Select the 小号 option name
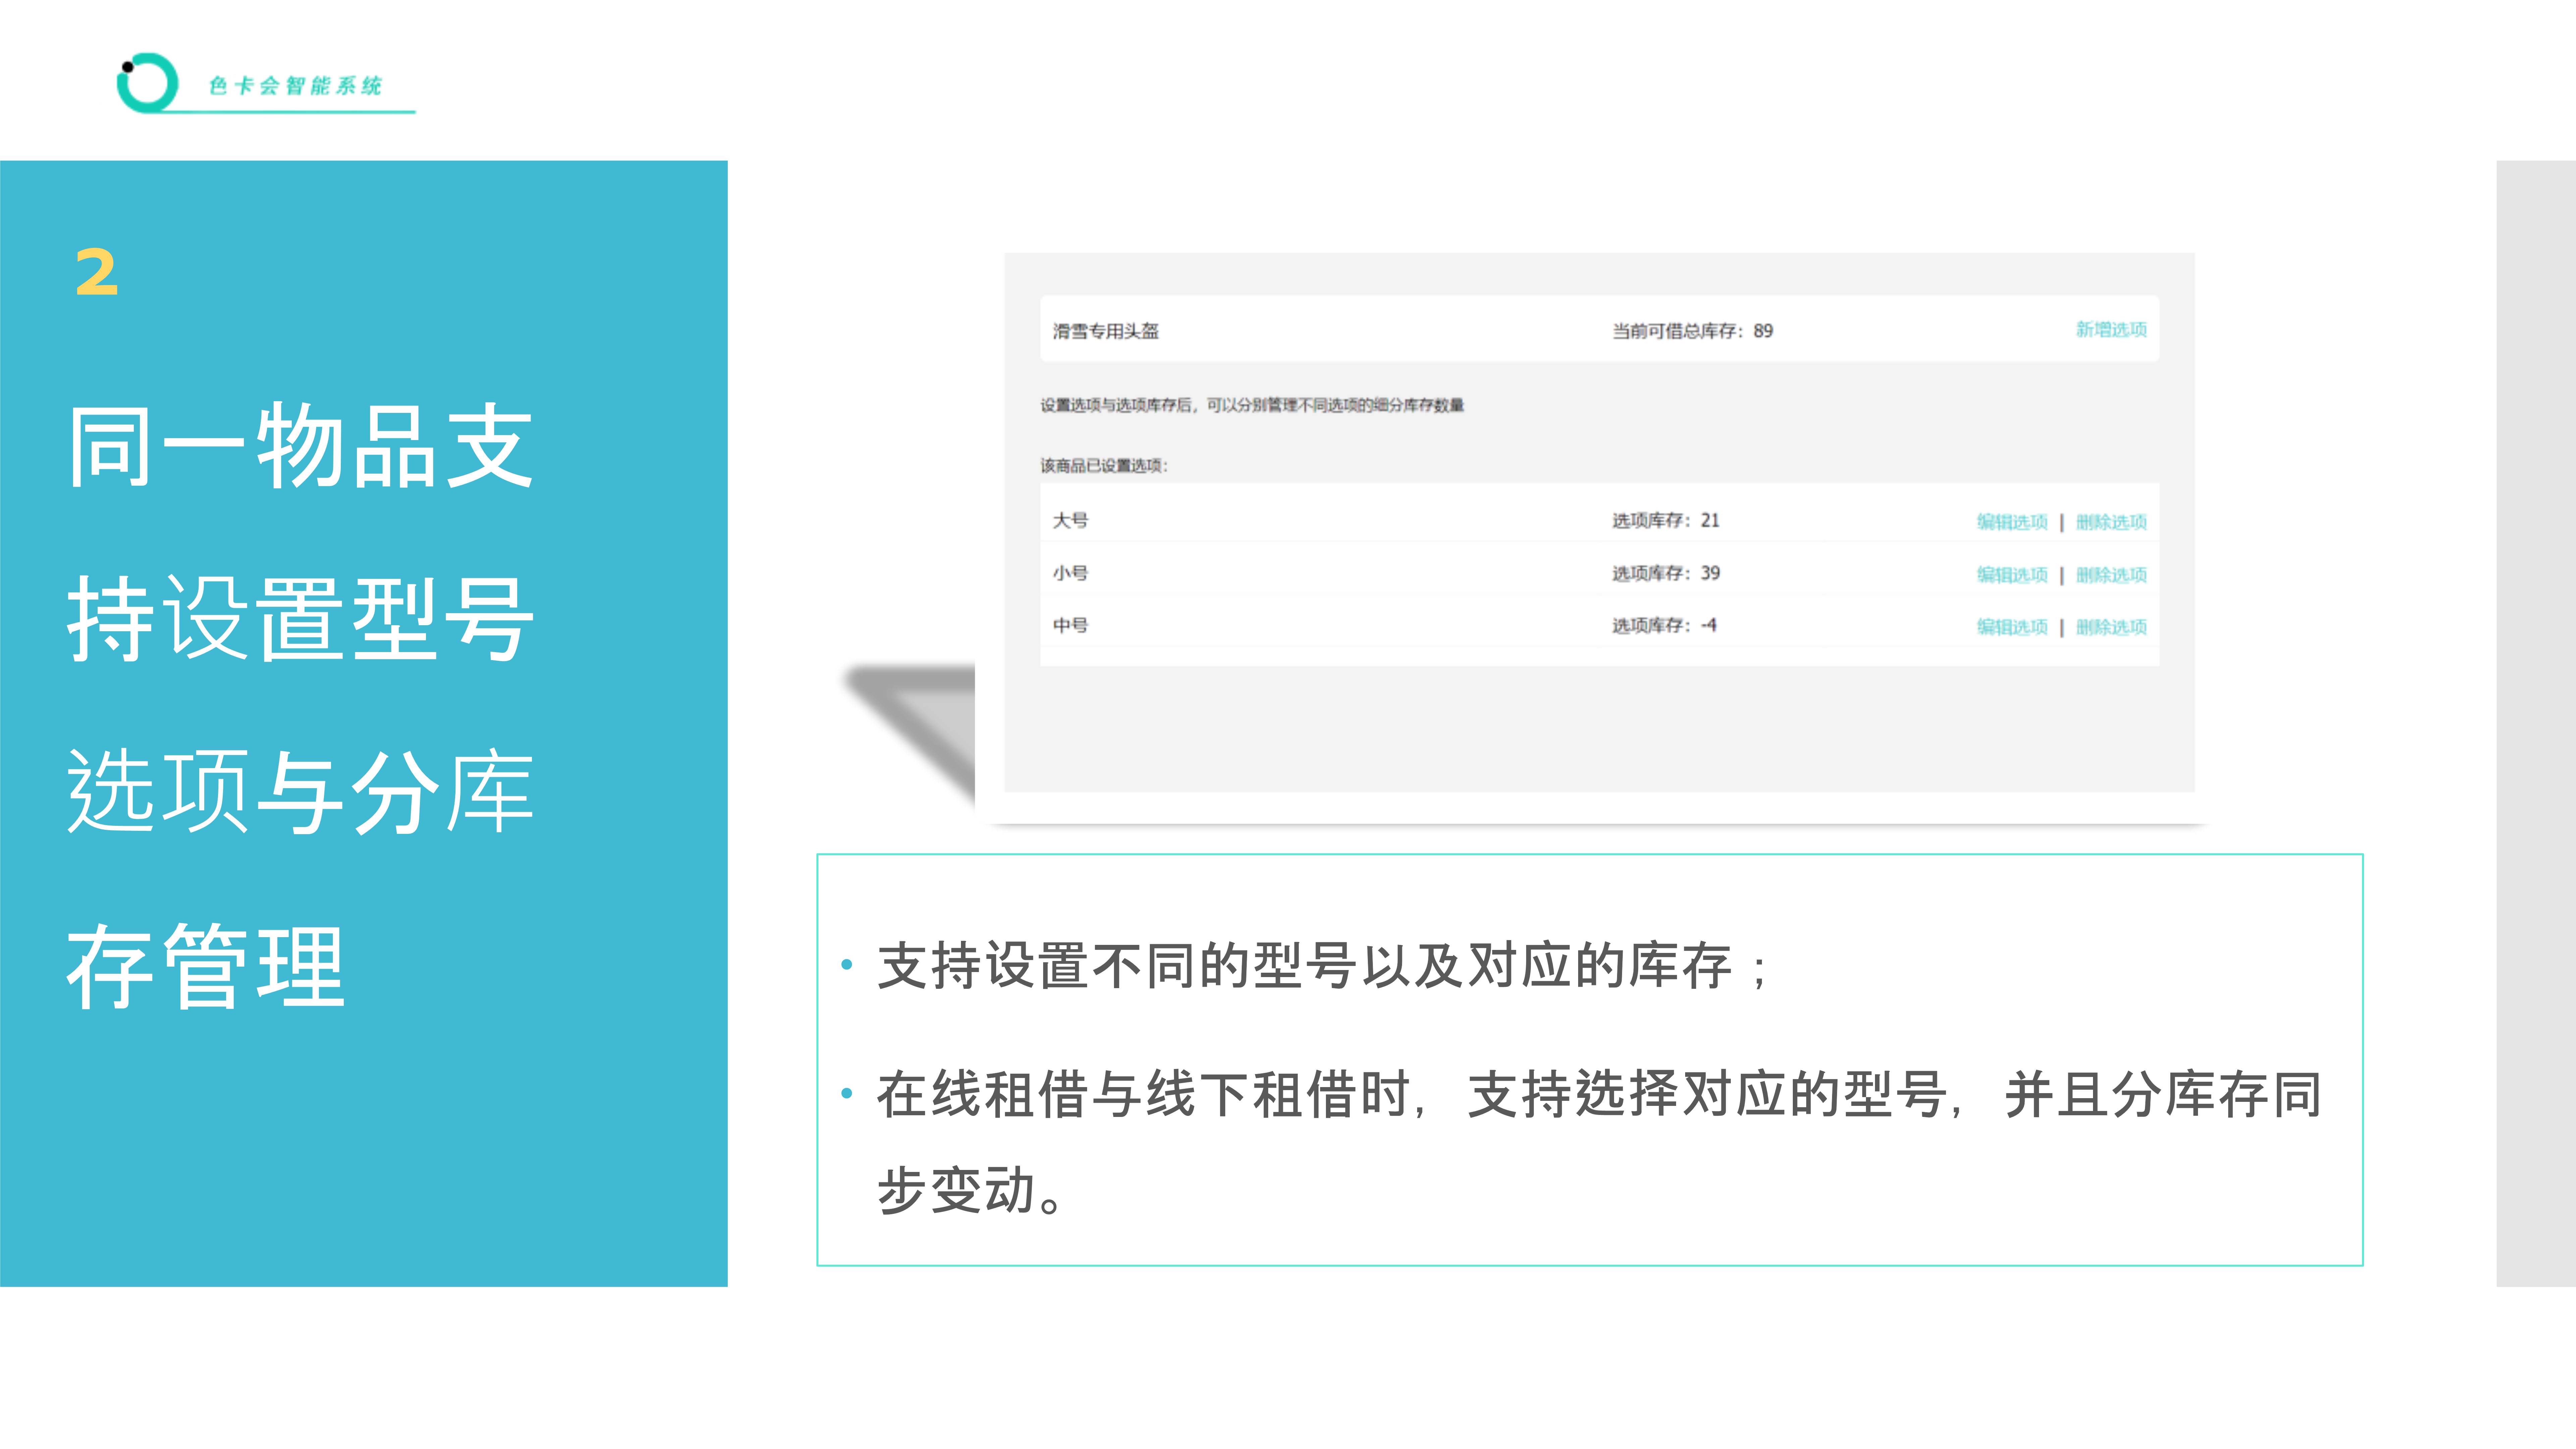2576x1449 pixels. point(1070,573)
